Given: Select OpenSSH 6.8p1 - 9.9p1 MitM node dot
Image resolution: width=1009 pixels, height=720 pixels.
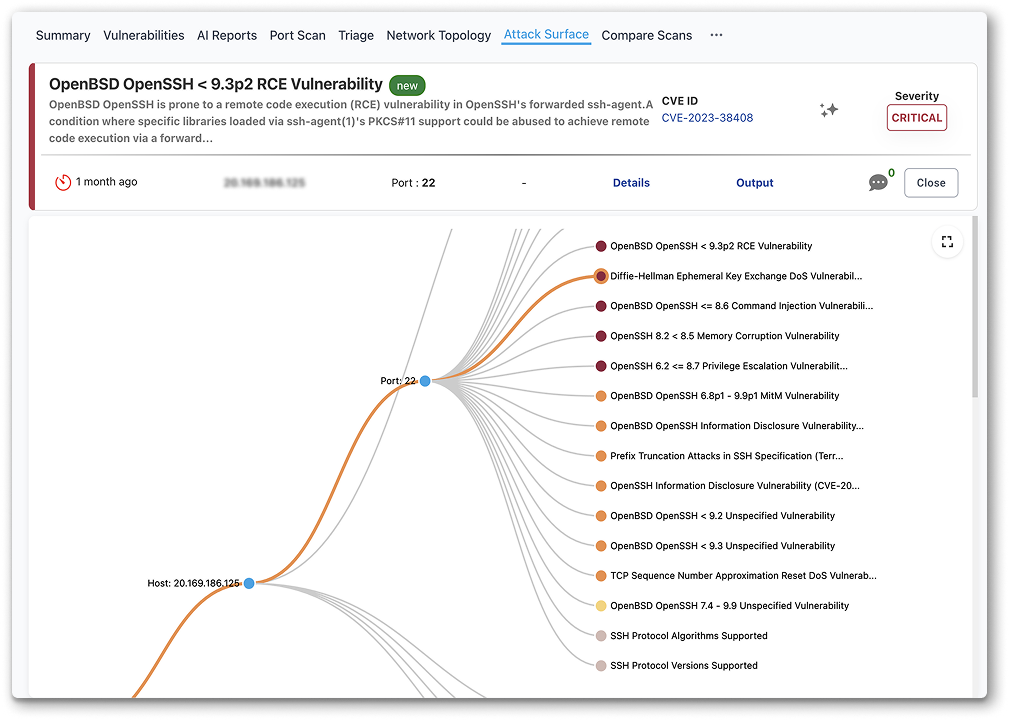Looking at the screenshot, I should [600, 396].
